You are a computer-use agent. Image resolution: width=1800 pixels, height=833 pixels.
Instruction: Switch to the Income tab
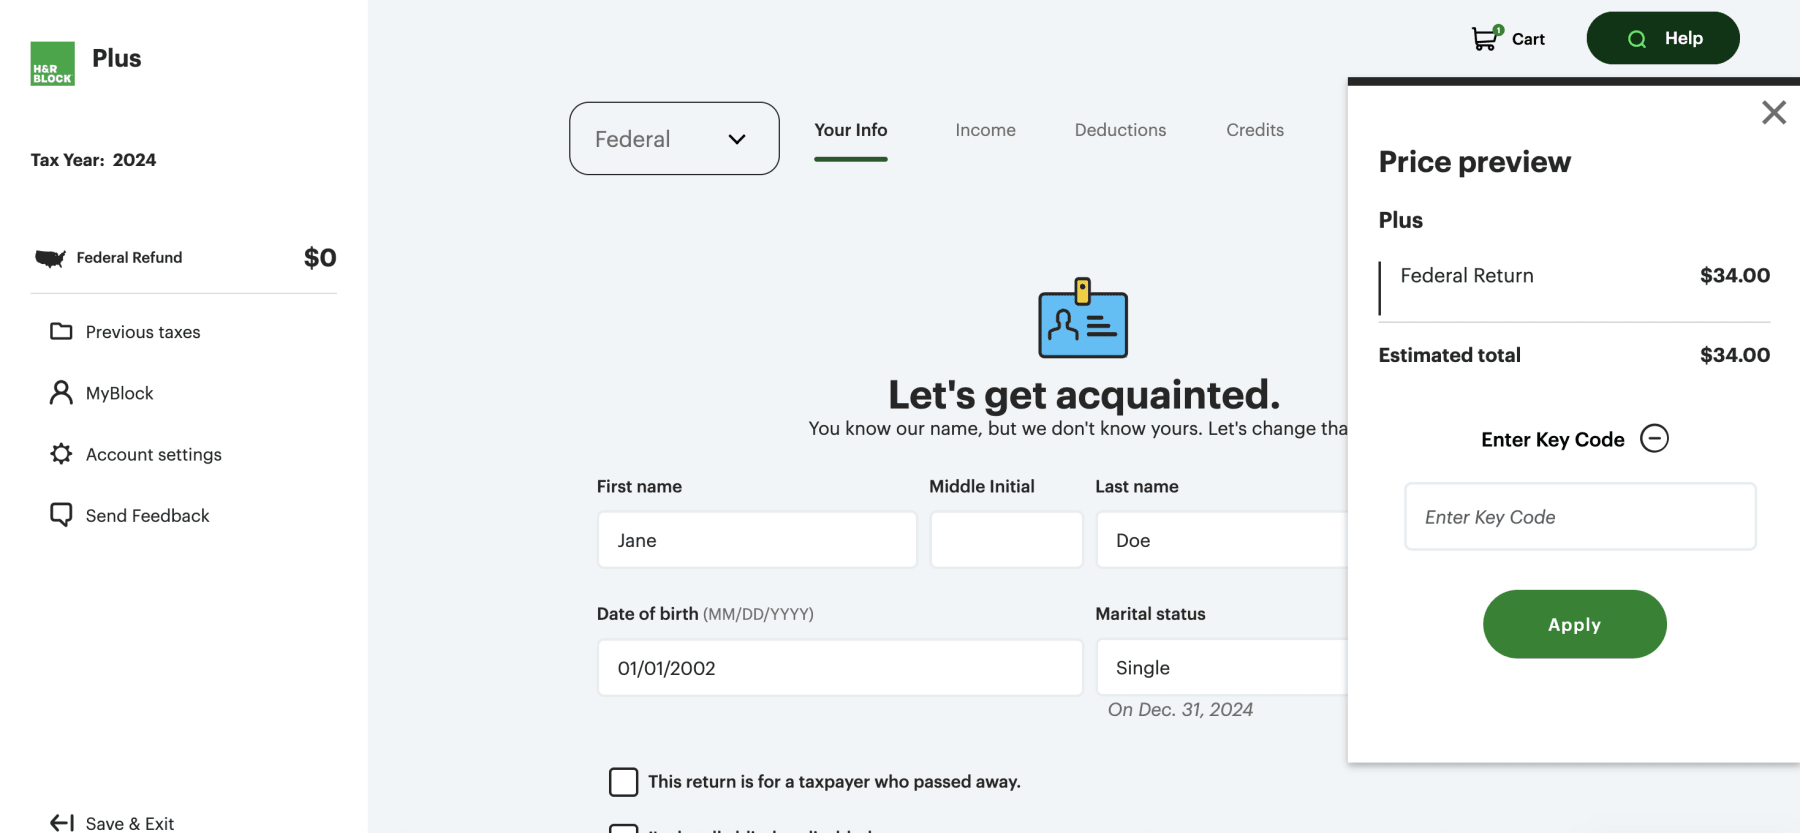click(985, 130)
